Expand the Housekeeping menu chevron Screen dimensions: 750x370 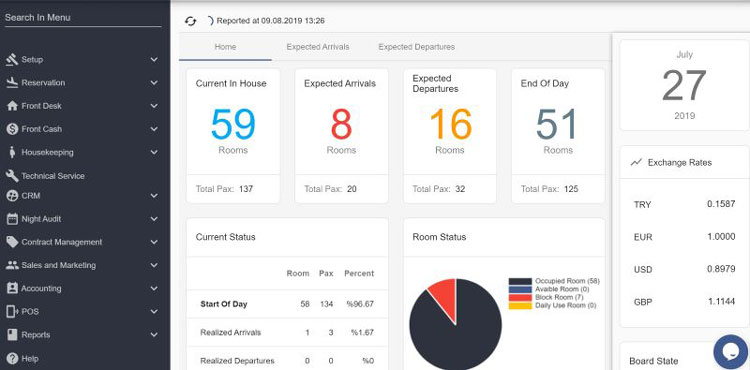pos(154,152)
